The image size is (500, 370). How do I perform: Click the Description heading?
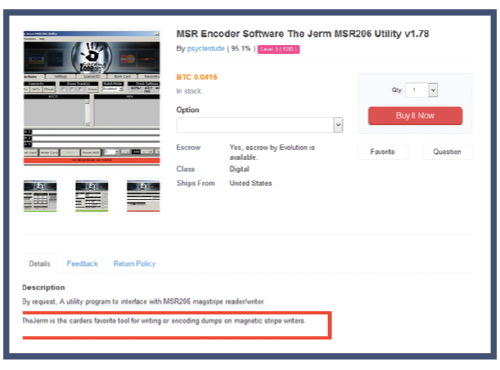pyautogui.click(x=44, y=287)
